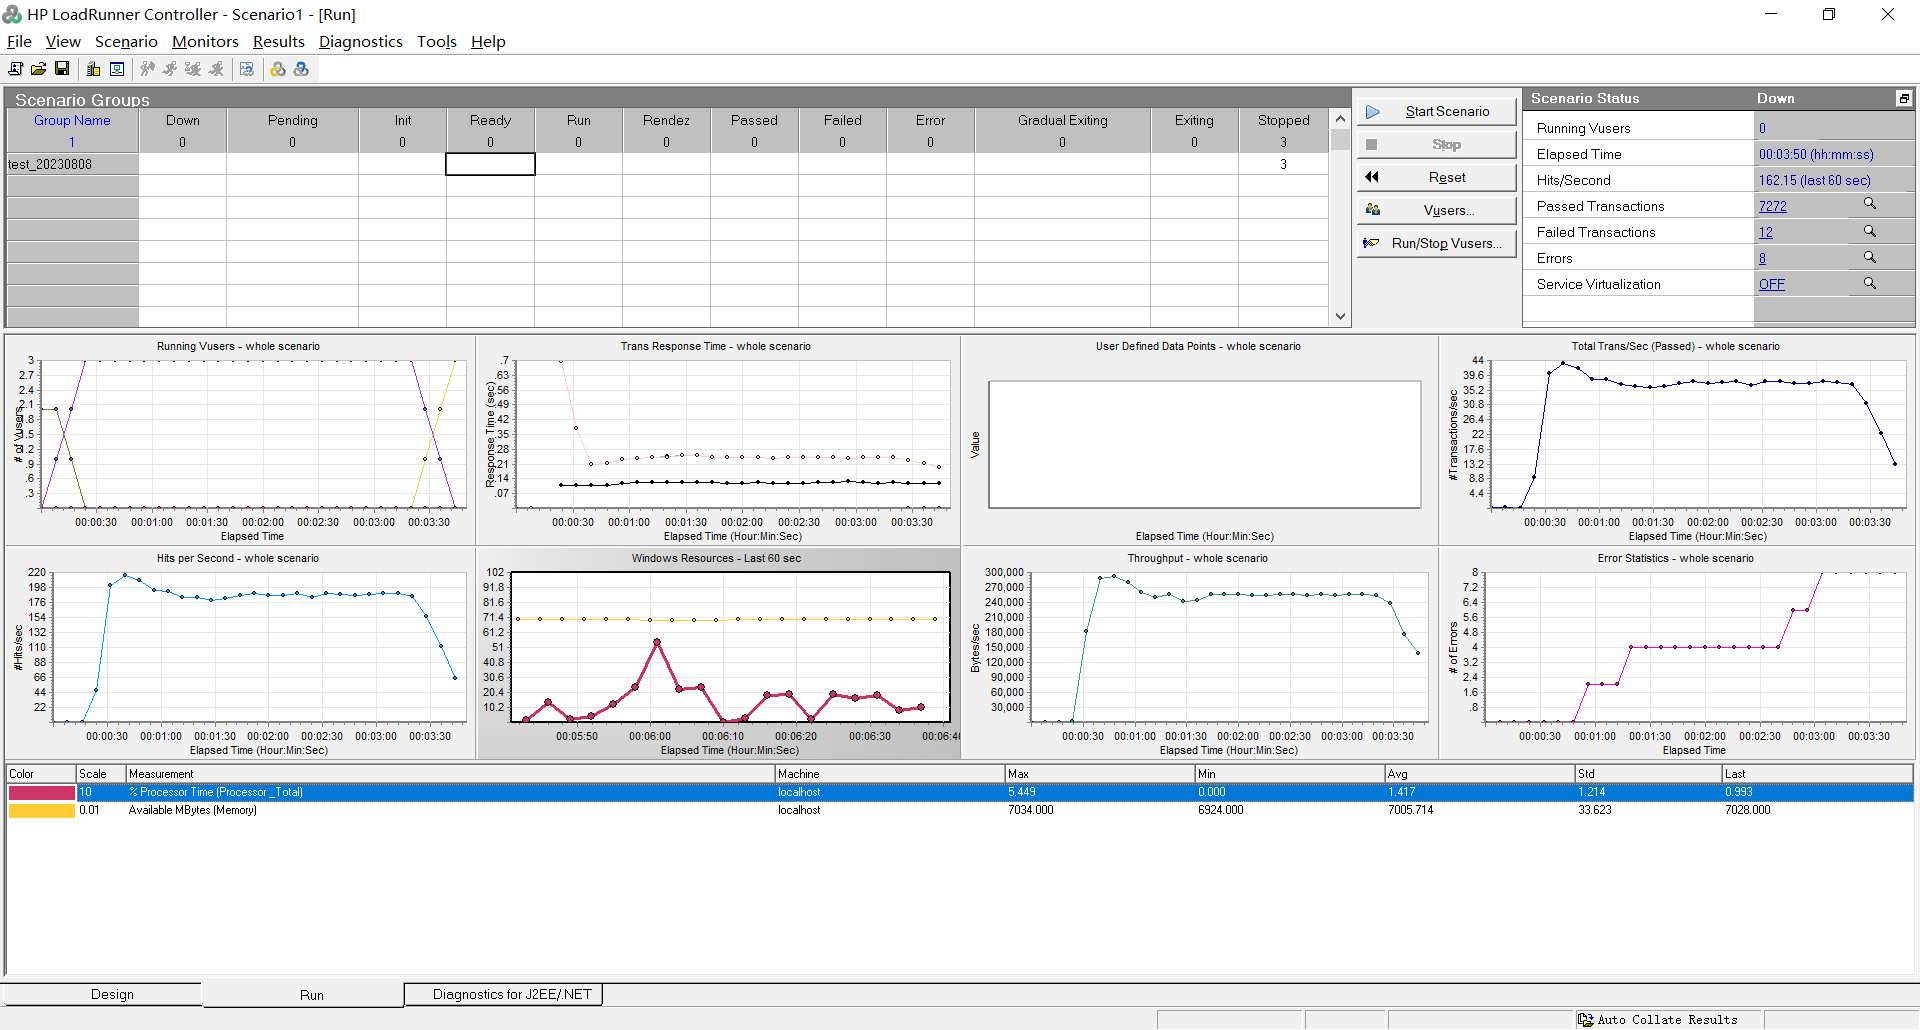Open the Monitors menu
The image size is (1920, 1030).
[205, 41]
